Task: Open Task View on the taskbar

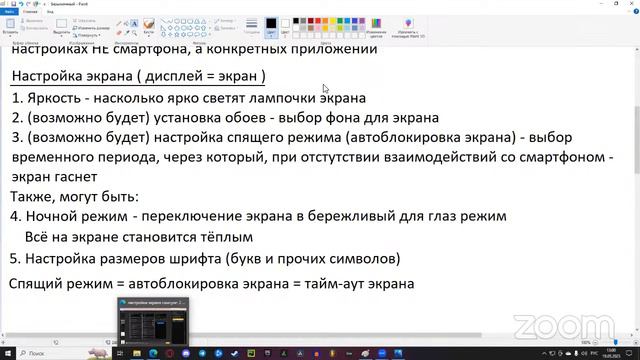Action: [x=120, y=353]
